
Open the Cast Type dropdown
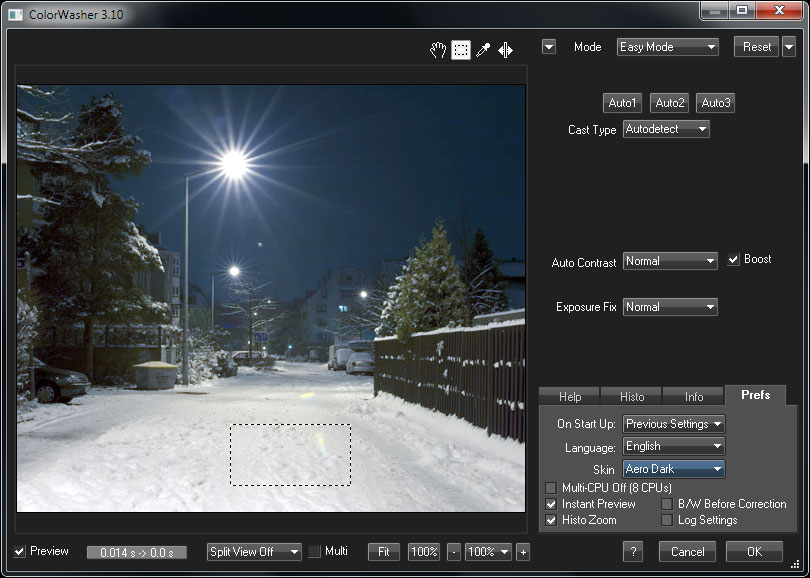tap(666, 129)
